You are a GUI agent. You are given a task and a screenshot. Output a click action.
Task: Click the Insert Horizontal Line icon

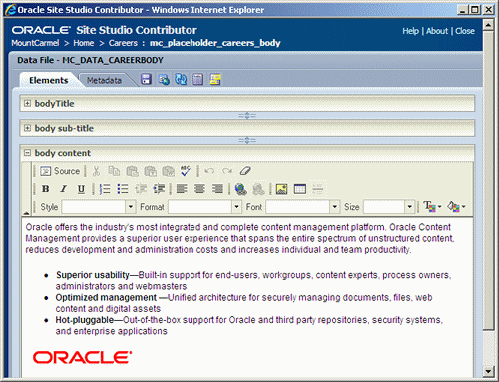tap(318, 189)
